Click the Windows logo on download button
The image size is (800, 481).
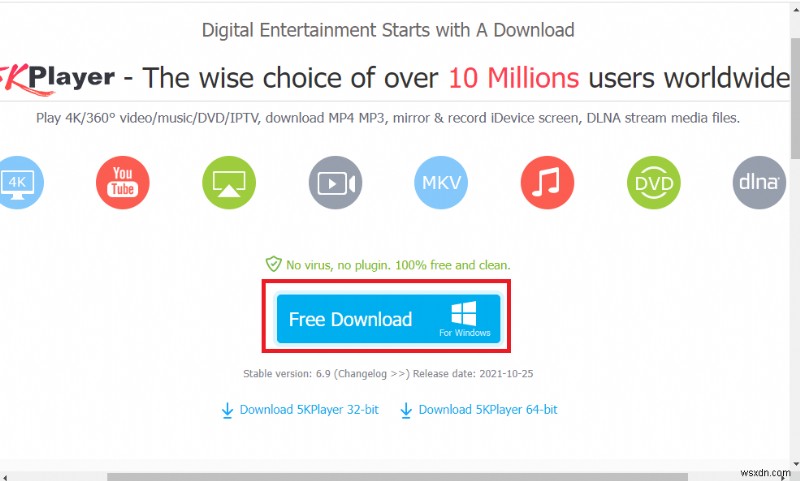pos(464,313)
